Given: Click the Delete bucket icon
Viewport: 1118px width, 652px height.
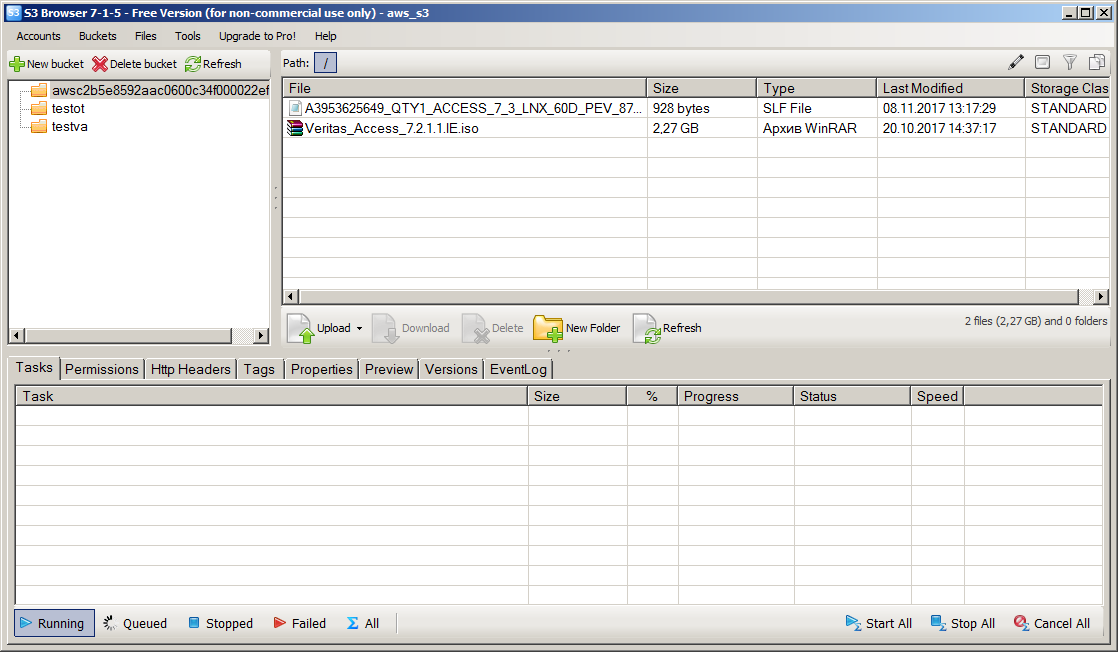Looking at the screenshot, I should click(x=99, y=63).
